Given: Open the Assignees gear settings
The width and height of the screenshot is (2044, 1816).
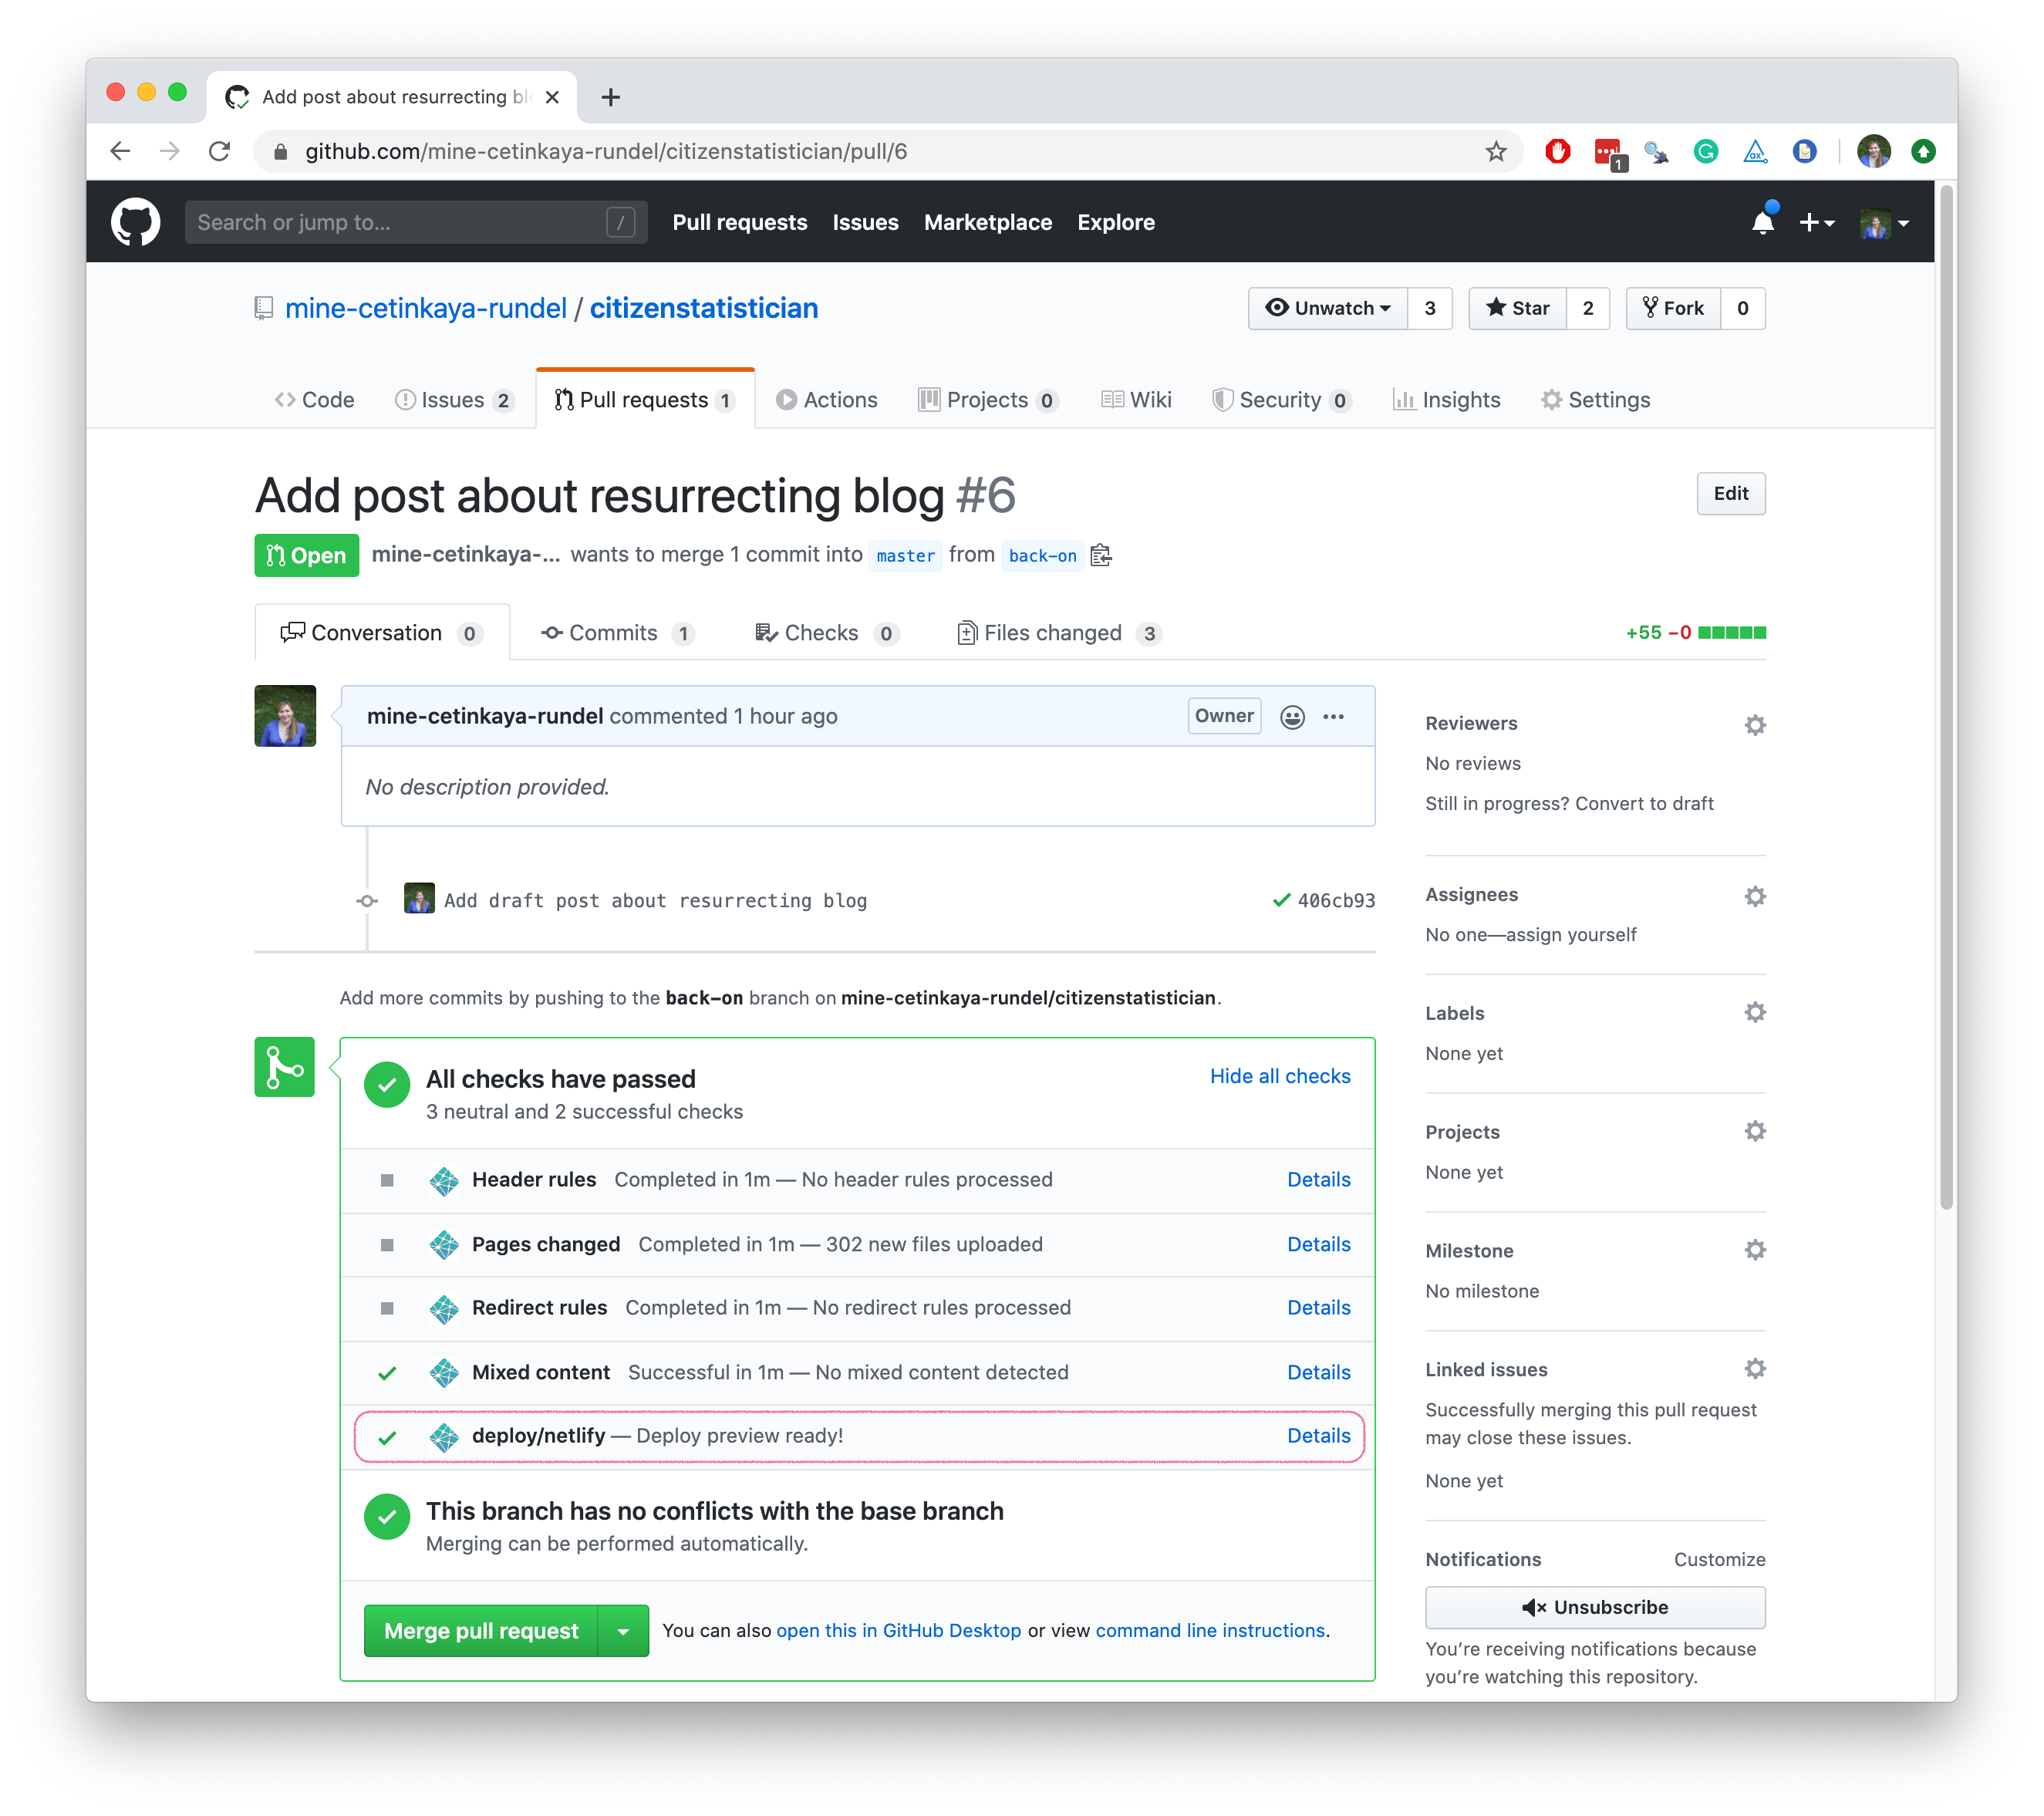Looking at the screenshot, I should [1754, 895].
